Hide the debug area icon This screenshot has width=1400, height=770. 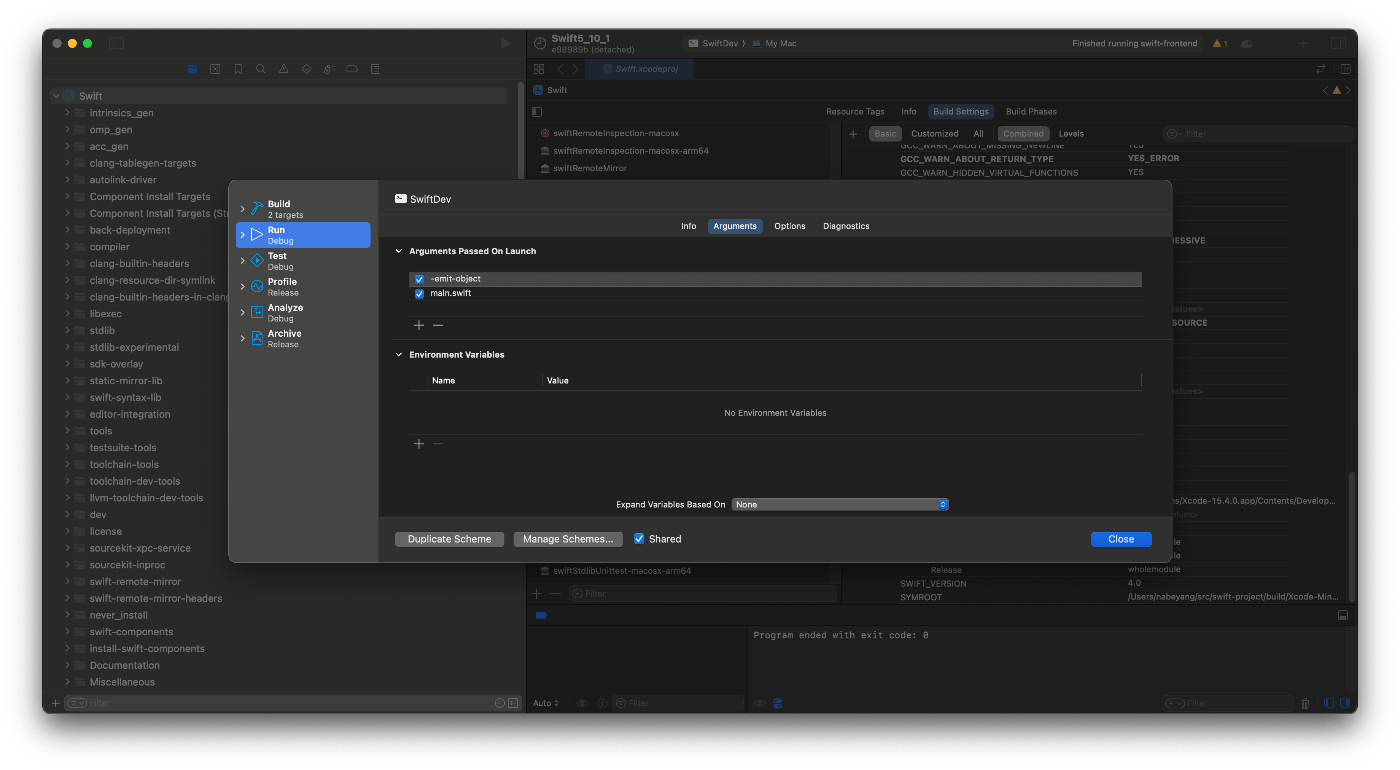point(1343,615)
